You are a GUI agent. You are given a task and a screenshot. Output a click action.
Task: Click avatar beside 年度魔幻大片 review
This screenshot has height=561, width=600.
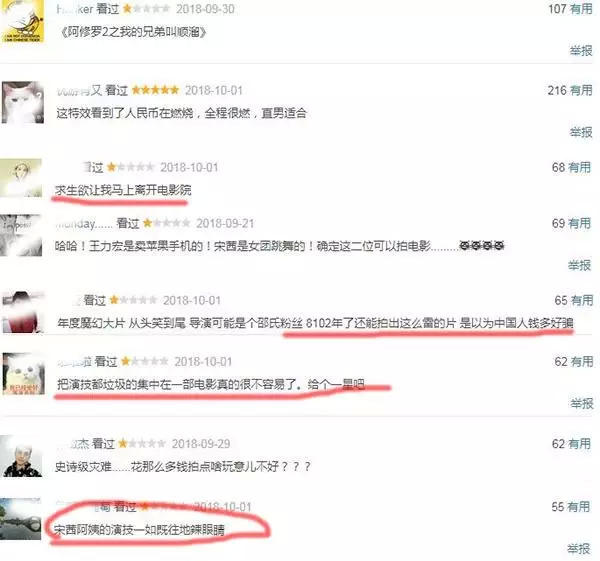pos(23,312)
